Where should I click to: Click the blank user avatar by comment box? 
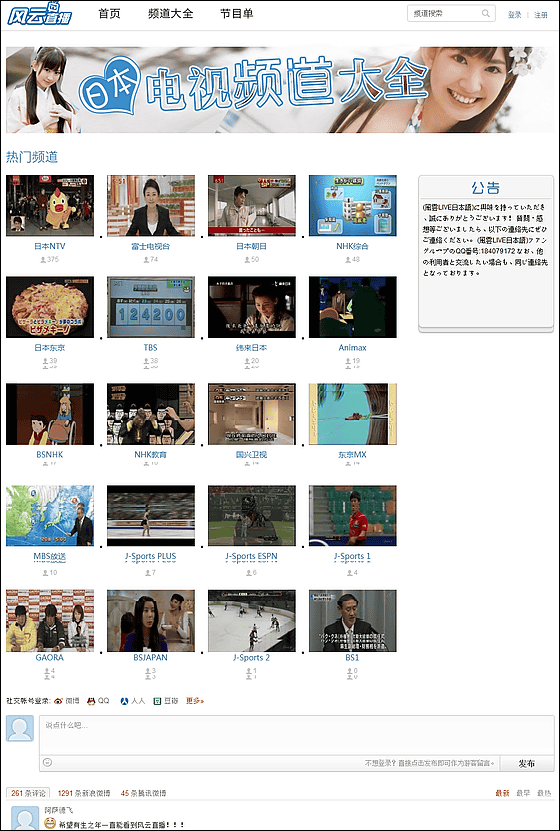(20, 728)
